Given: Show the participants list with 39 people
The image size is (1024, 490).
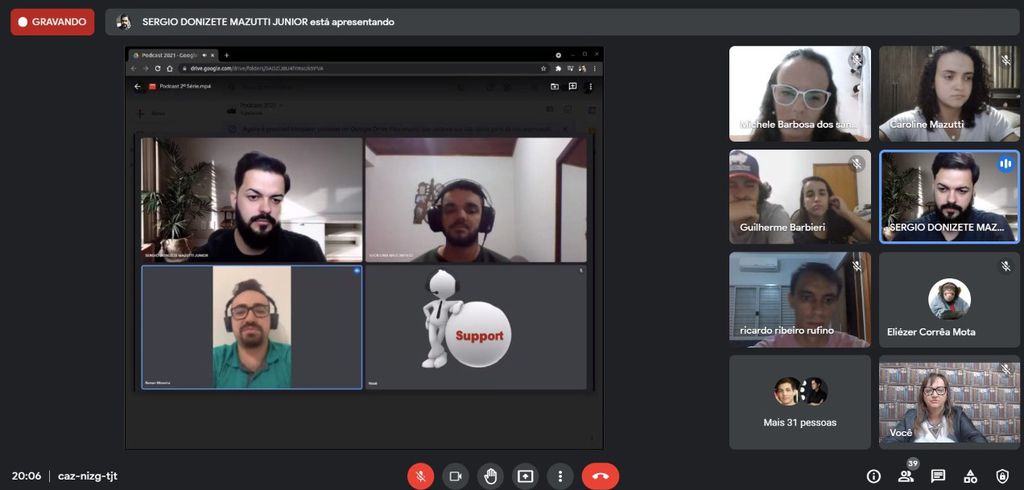Looking at the screenshot, I should [x=906, y=476].
